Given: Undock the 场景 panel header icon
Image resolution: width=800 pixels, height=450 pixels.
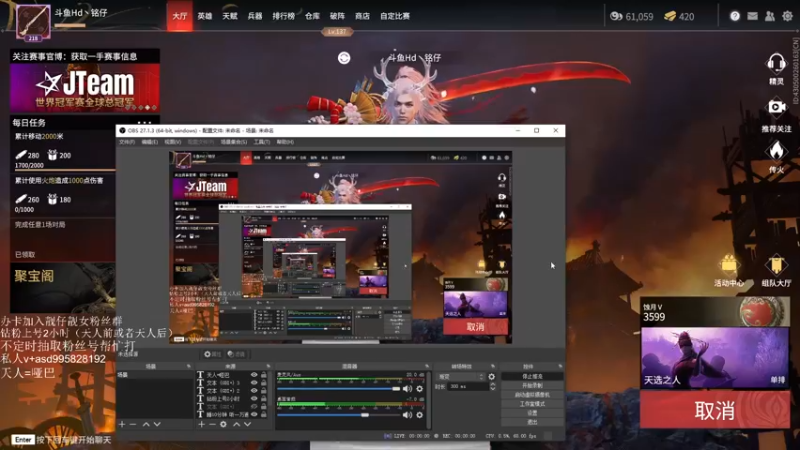Looking at the screenshot, I should (x=188, y=366).
